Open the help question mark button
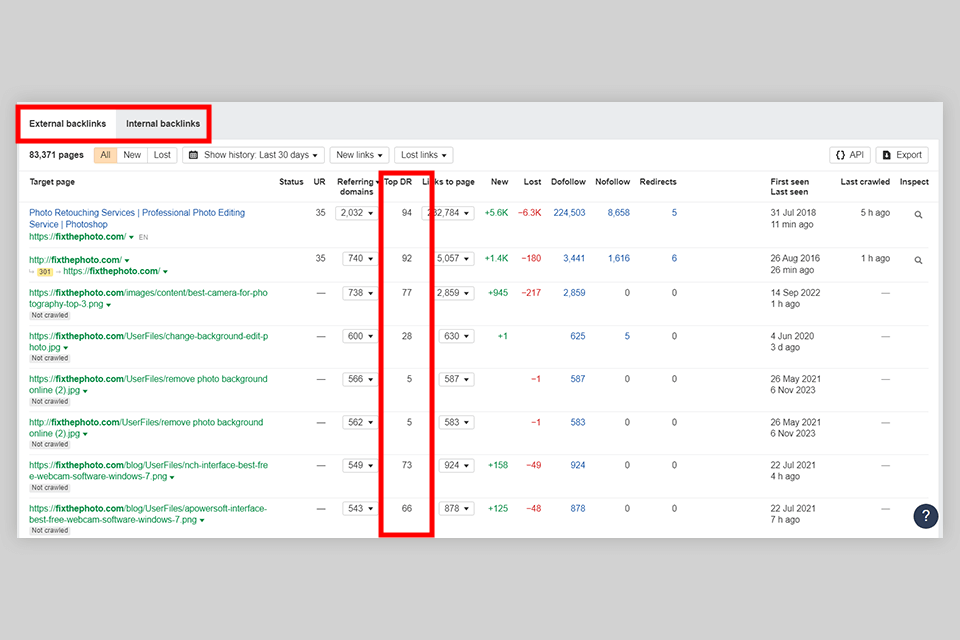Image resolution: width=960 pixels, height=640 pixels. click(925, 516)
